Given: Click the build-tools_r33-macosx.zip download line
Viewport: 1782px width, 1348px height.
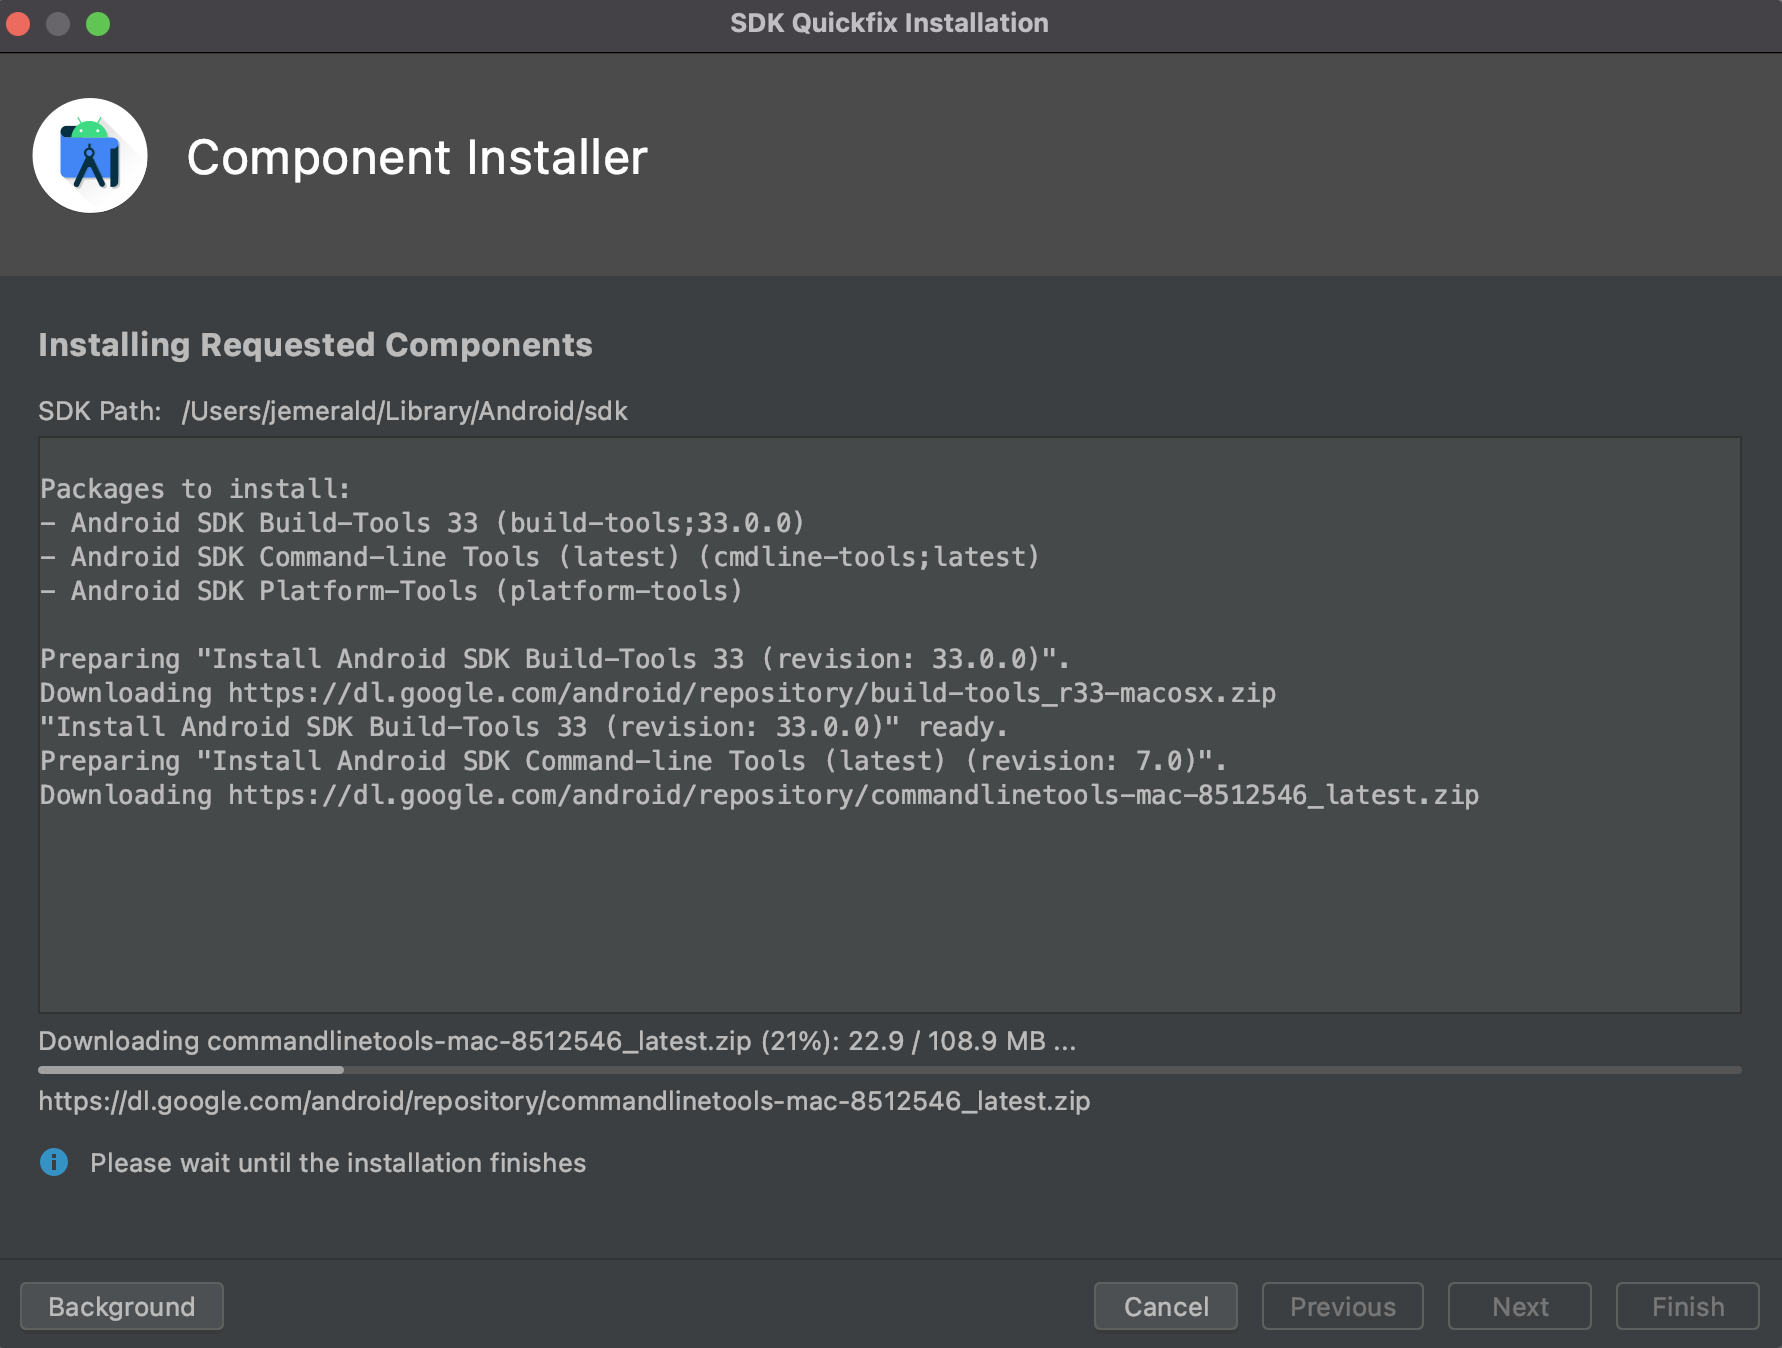Looking at the screenshot, I should 658,693.
